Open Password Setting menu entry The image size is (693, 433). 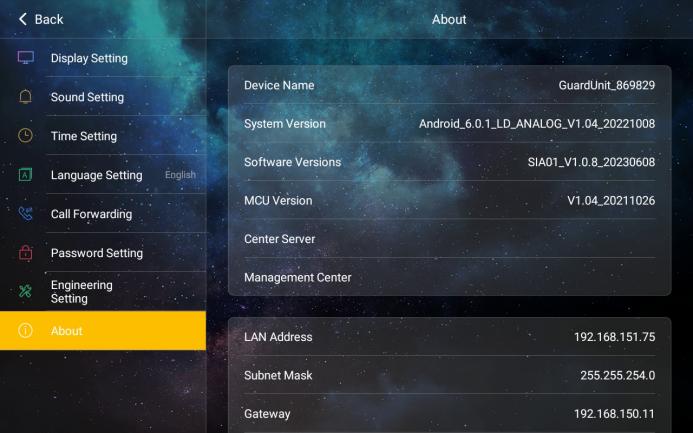tap(103, 253)
